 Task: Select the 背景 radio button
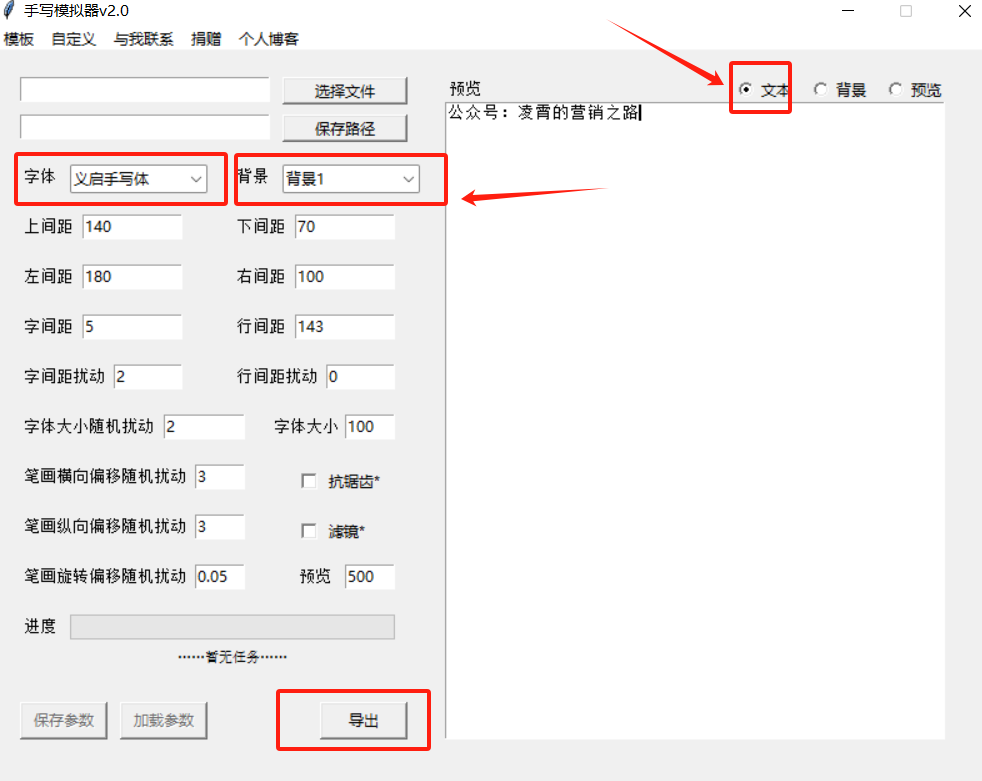point(821,90)
